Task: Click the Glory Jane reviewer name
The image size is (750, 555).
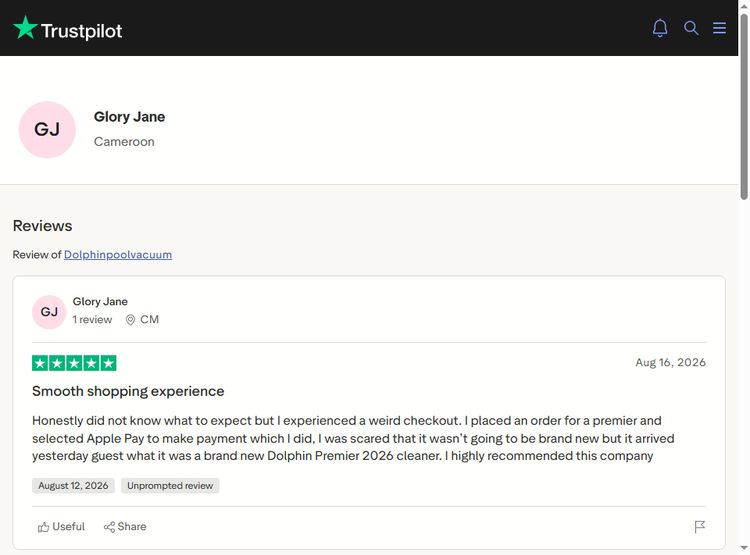Action: tap(100, 301)
